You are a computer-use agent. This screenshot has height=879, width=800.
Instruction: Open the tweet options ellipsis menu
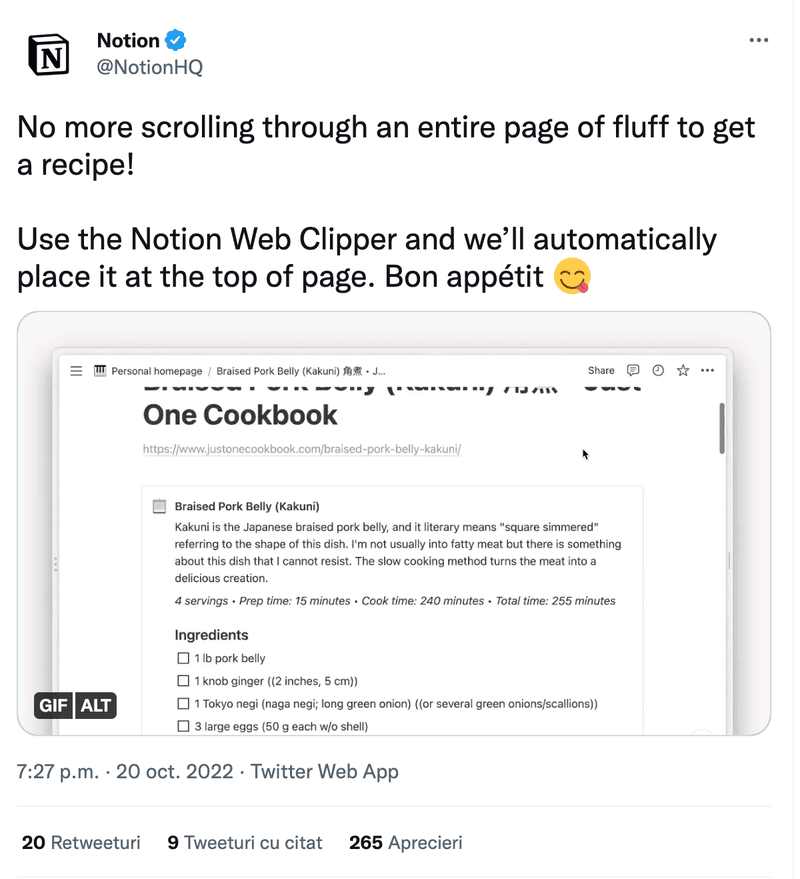pyautogui.click(x=759, y=40)
